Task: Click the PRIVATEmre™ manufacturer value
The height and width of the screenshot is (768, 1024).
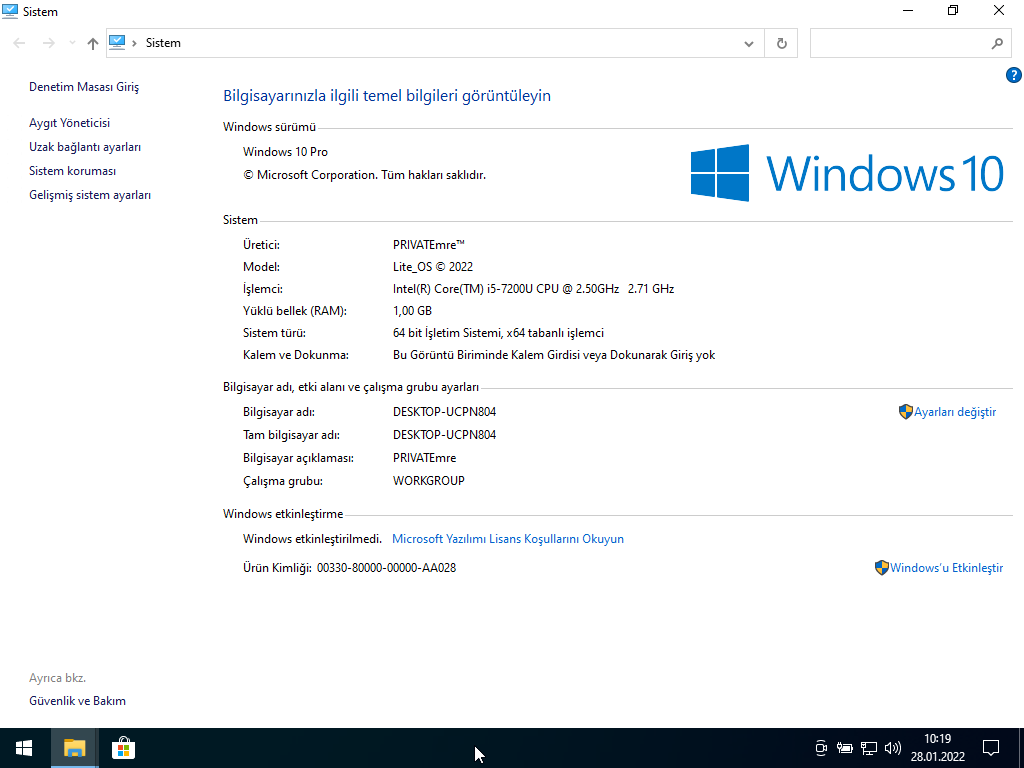Action: (428, 245)
